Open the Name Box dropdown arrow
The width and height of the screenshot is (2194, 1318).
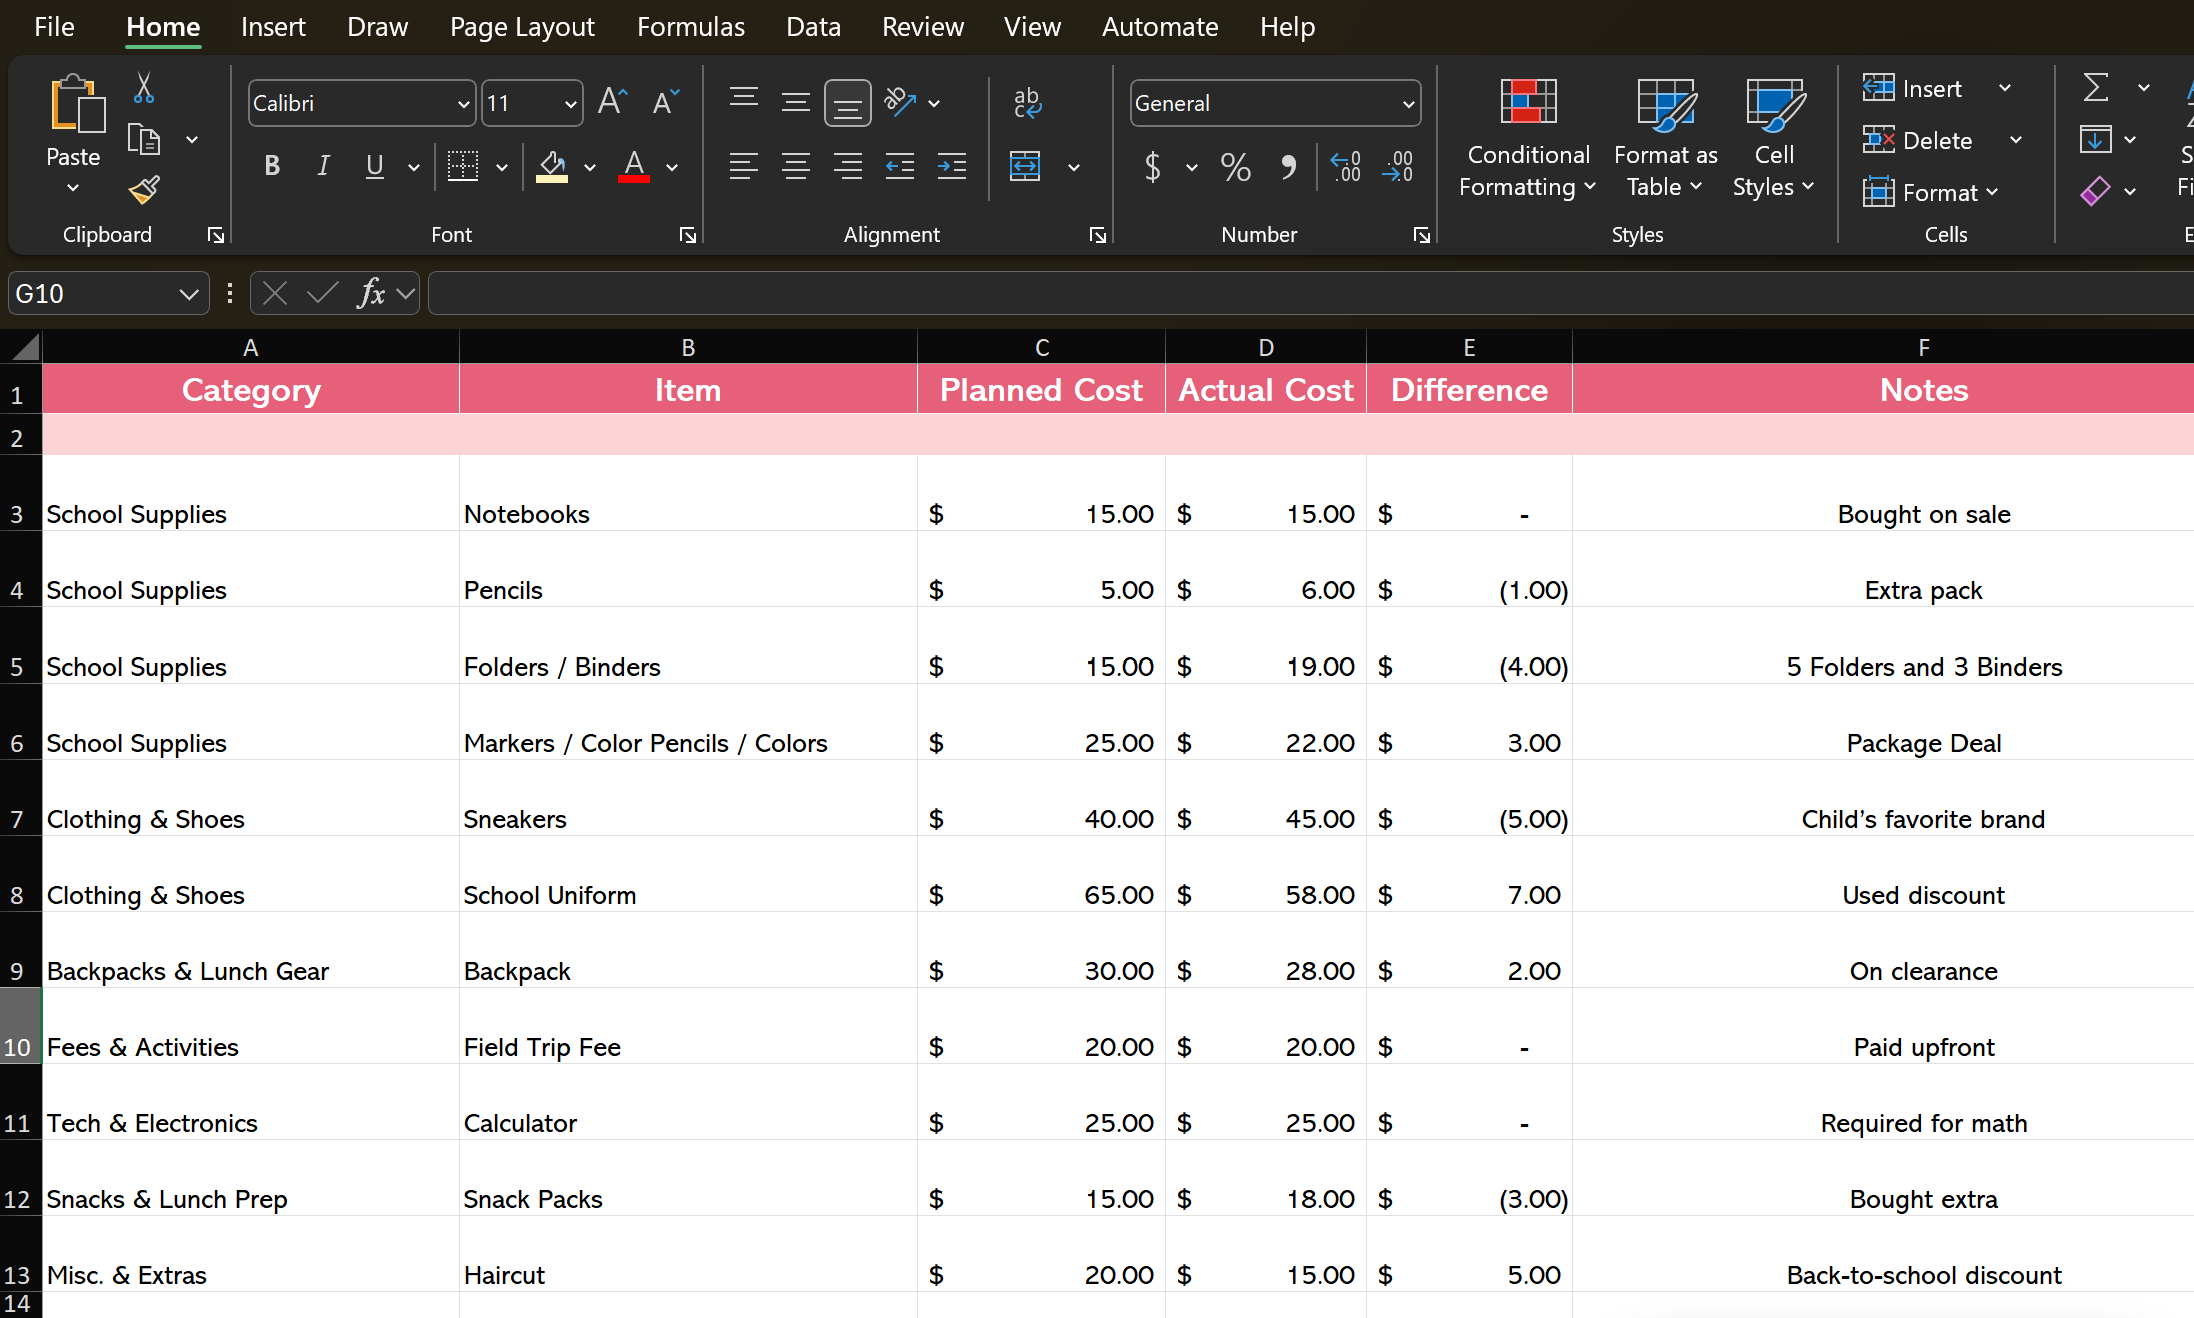188,294
